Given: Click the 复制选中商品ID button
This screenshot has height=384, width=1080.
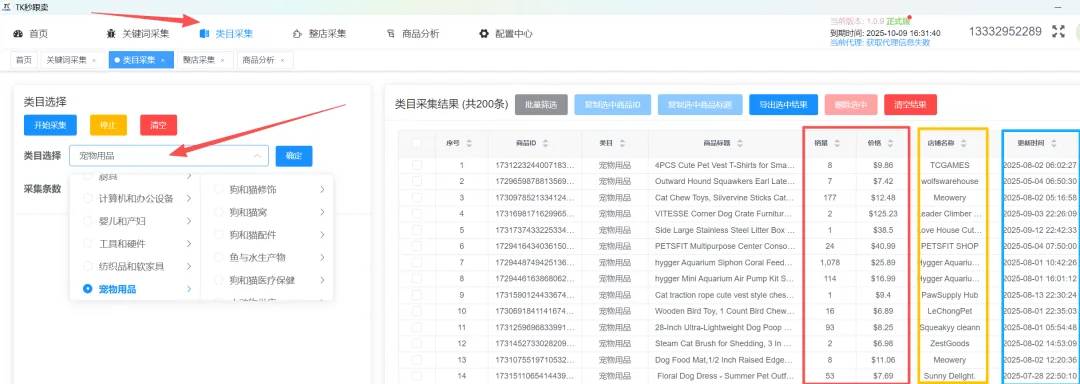Looking at the screenshot, I should [x=612, y=105].
